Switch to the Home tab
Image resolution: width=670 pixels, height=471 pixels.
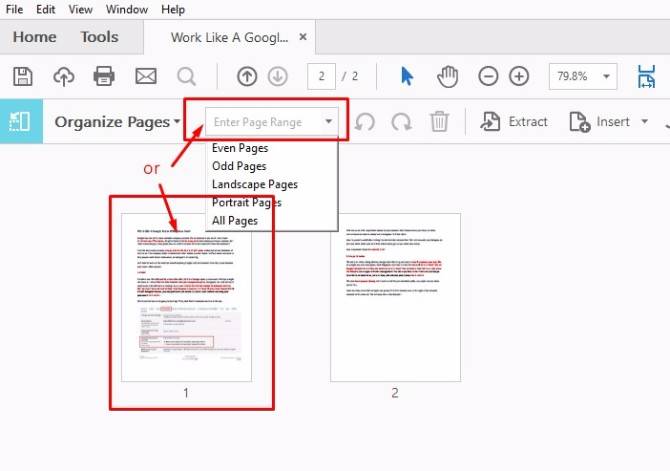point(35,37)
